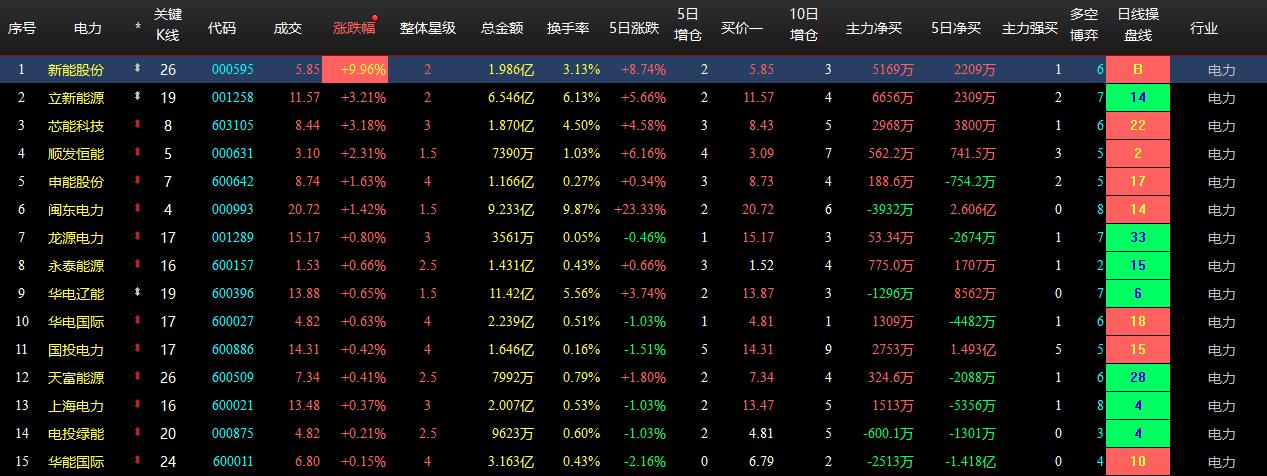Click the marker icon beside 华电辽能

[137, 294]
